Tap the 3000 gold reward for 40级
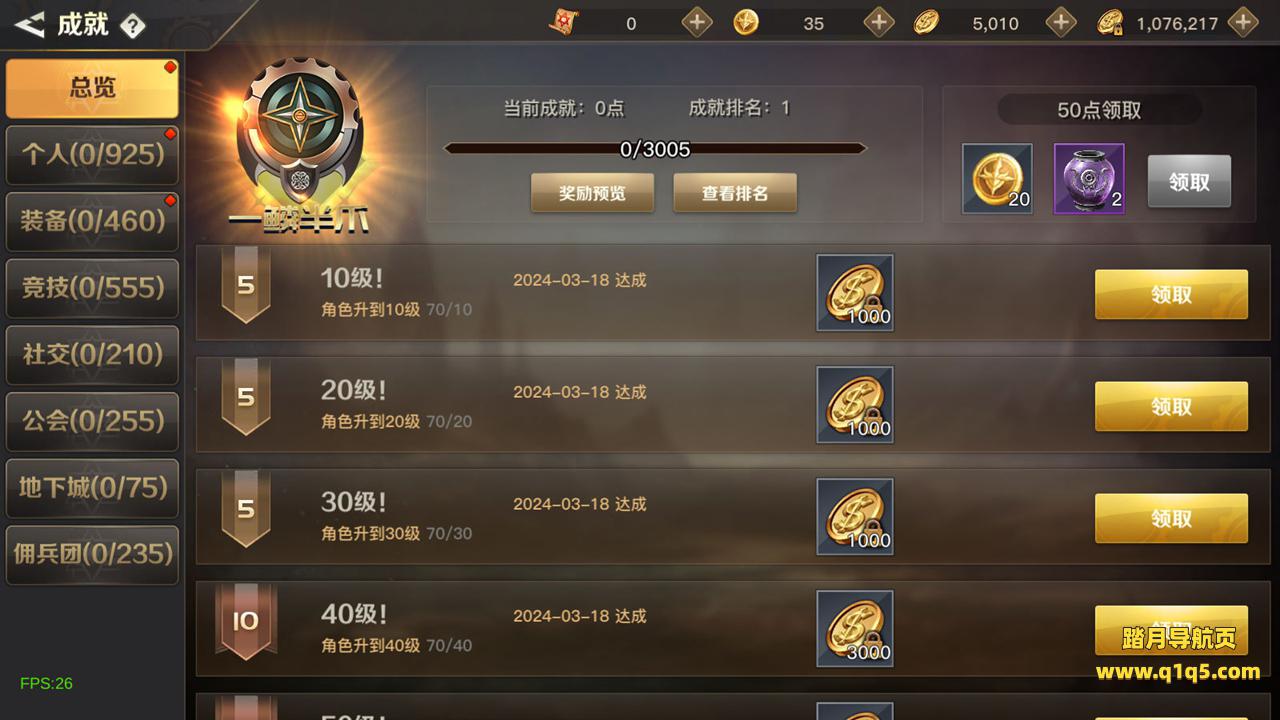 tap(855, 628)
